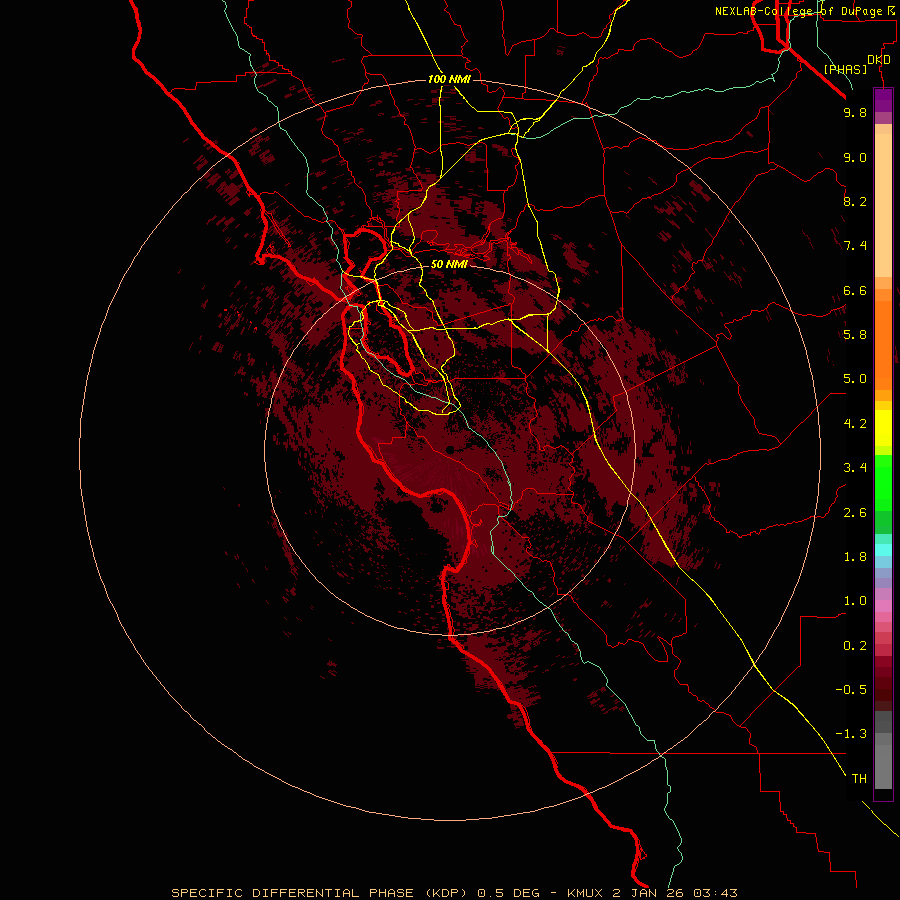The image size is (900, 900).
Task: Click the TH threshold legend label
Action: 859,779
